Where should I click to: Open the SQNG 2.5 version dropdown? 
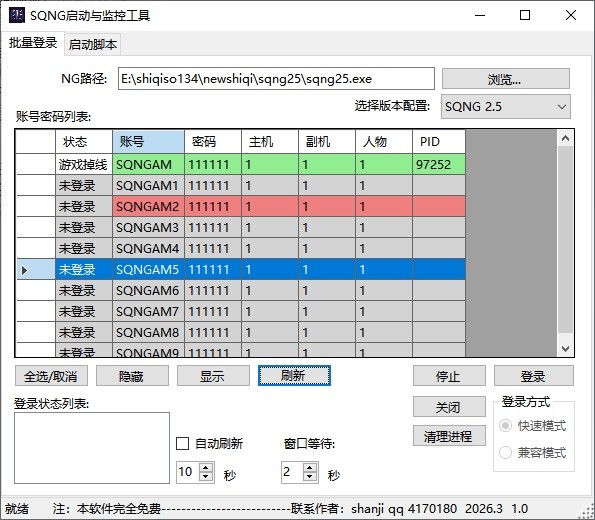pyautogui.click(x=505, y=107)
